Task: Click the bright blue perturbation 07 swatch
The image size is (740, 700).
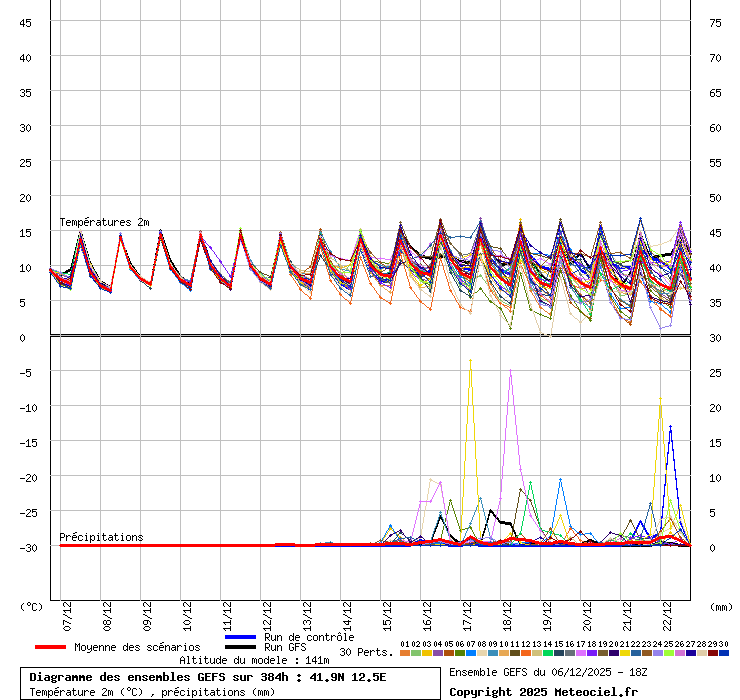Action: click(x=470, y=653)
